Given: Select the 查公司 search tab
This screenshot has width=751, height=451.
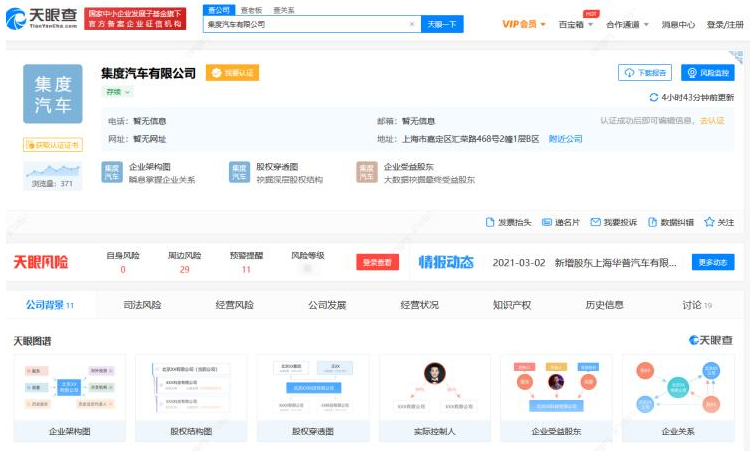Looking at the screenshot, I should click(x=219, y=10).
